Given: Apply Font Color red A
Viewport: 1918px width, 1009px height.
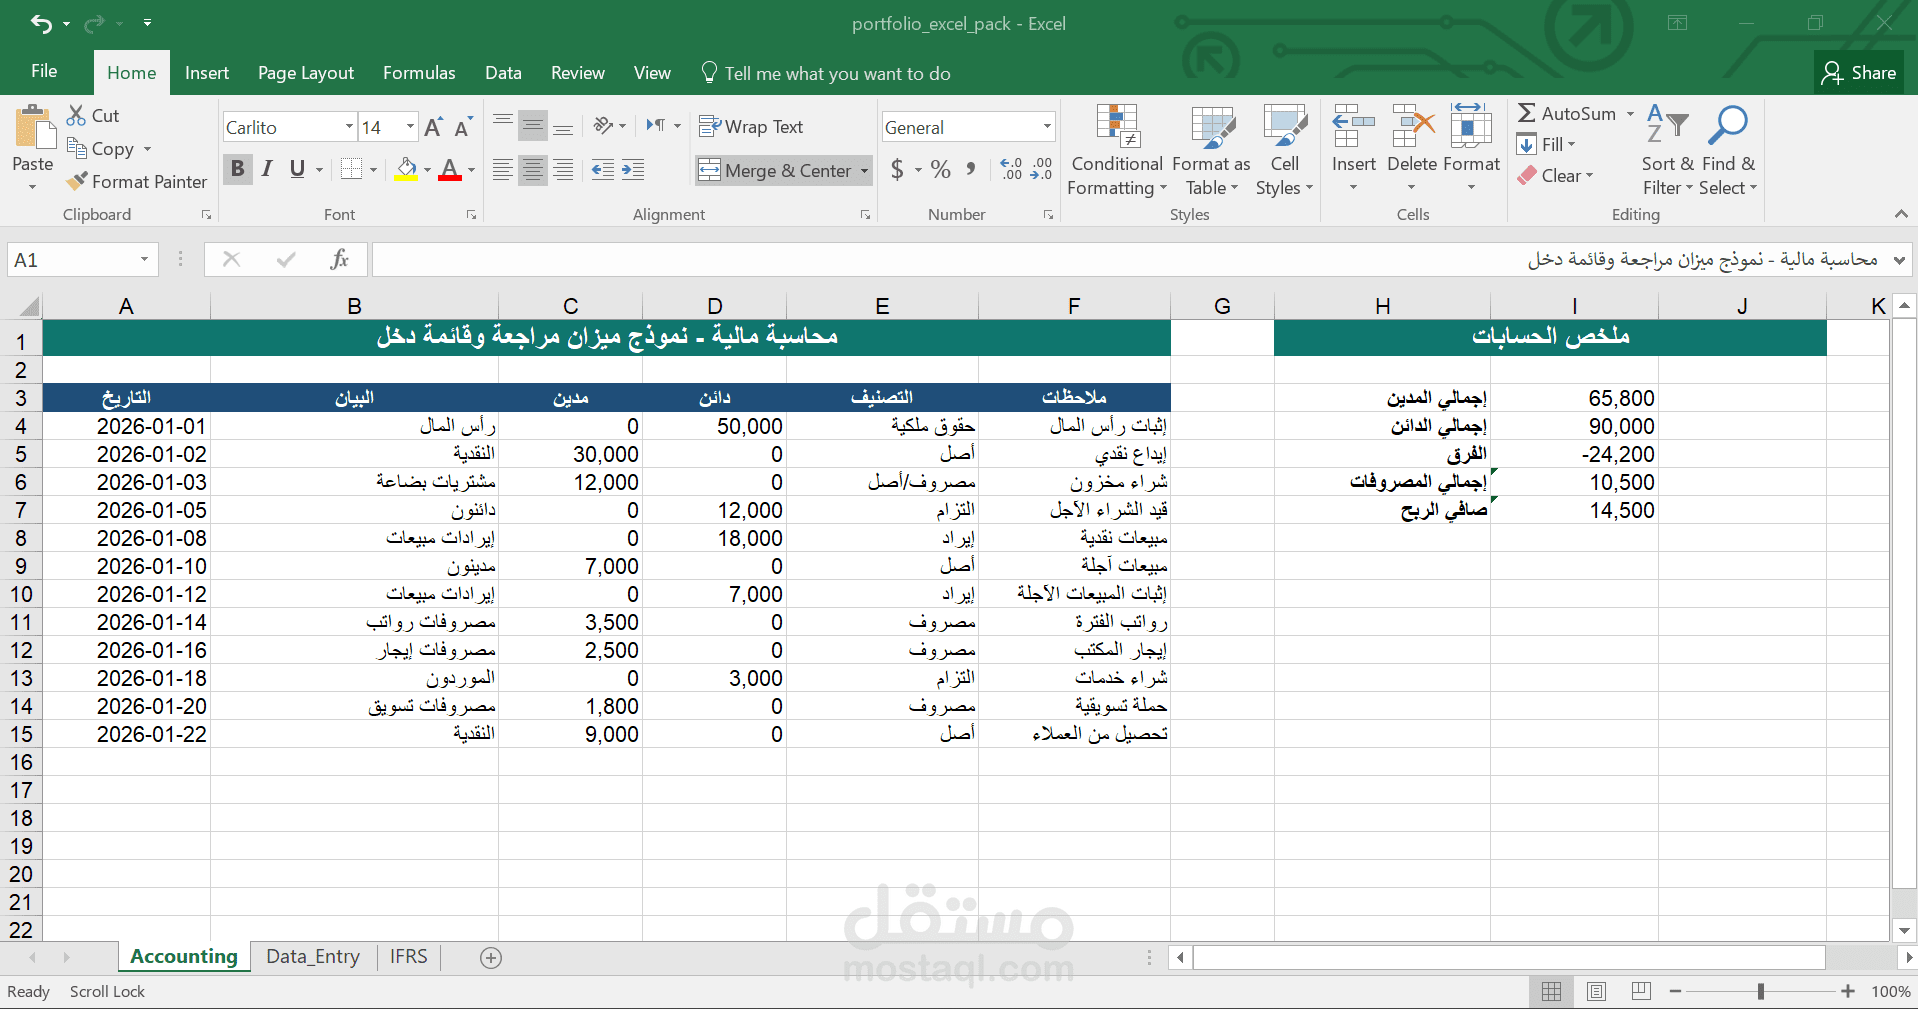Looking at the screenshot, I should click(x=450, y=169).
